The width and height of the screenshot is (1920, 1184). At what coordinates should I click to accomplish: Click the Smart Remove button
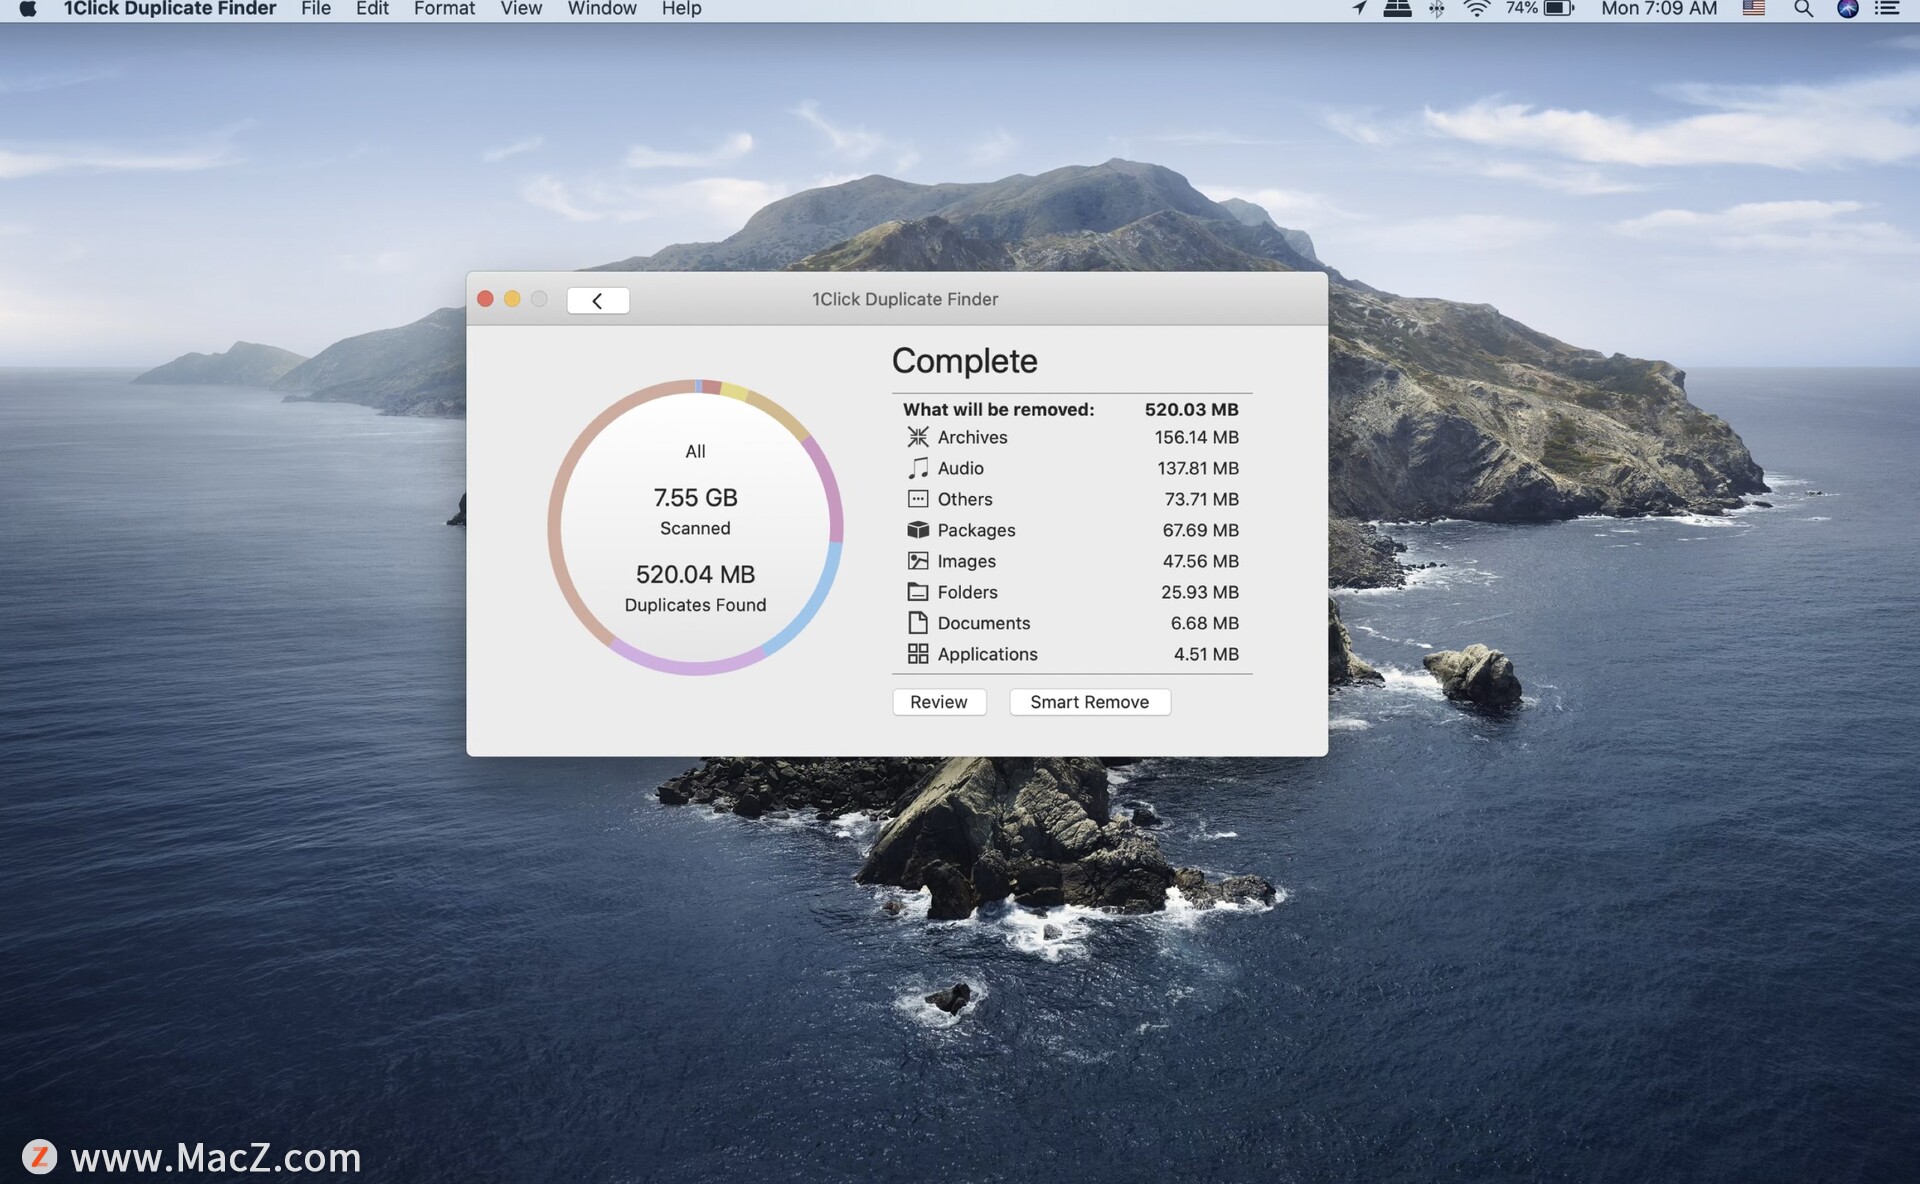[1090, 702]
